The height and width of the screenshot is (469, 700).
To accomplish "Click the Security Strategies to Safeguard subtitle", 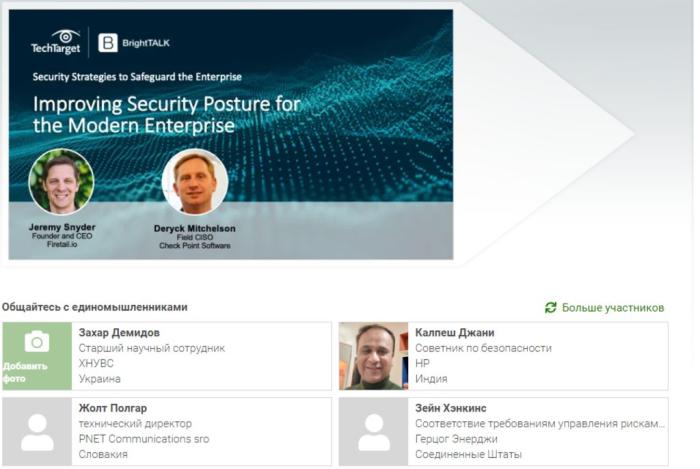I will [137, 77].
